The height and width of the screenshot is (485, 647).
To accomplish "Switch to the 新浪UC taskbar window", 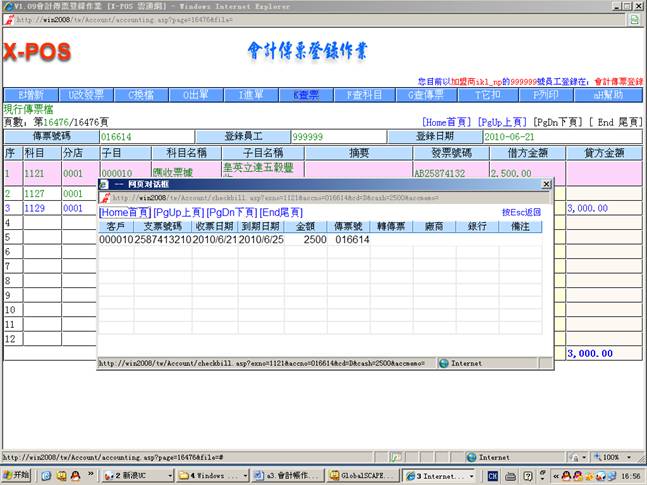I will (x=138, y=476).
